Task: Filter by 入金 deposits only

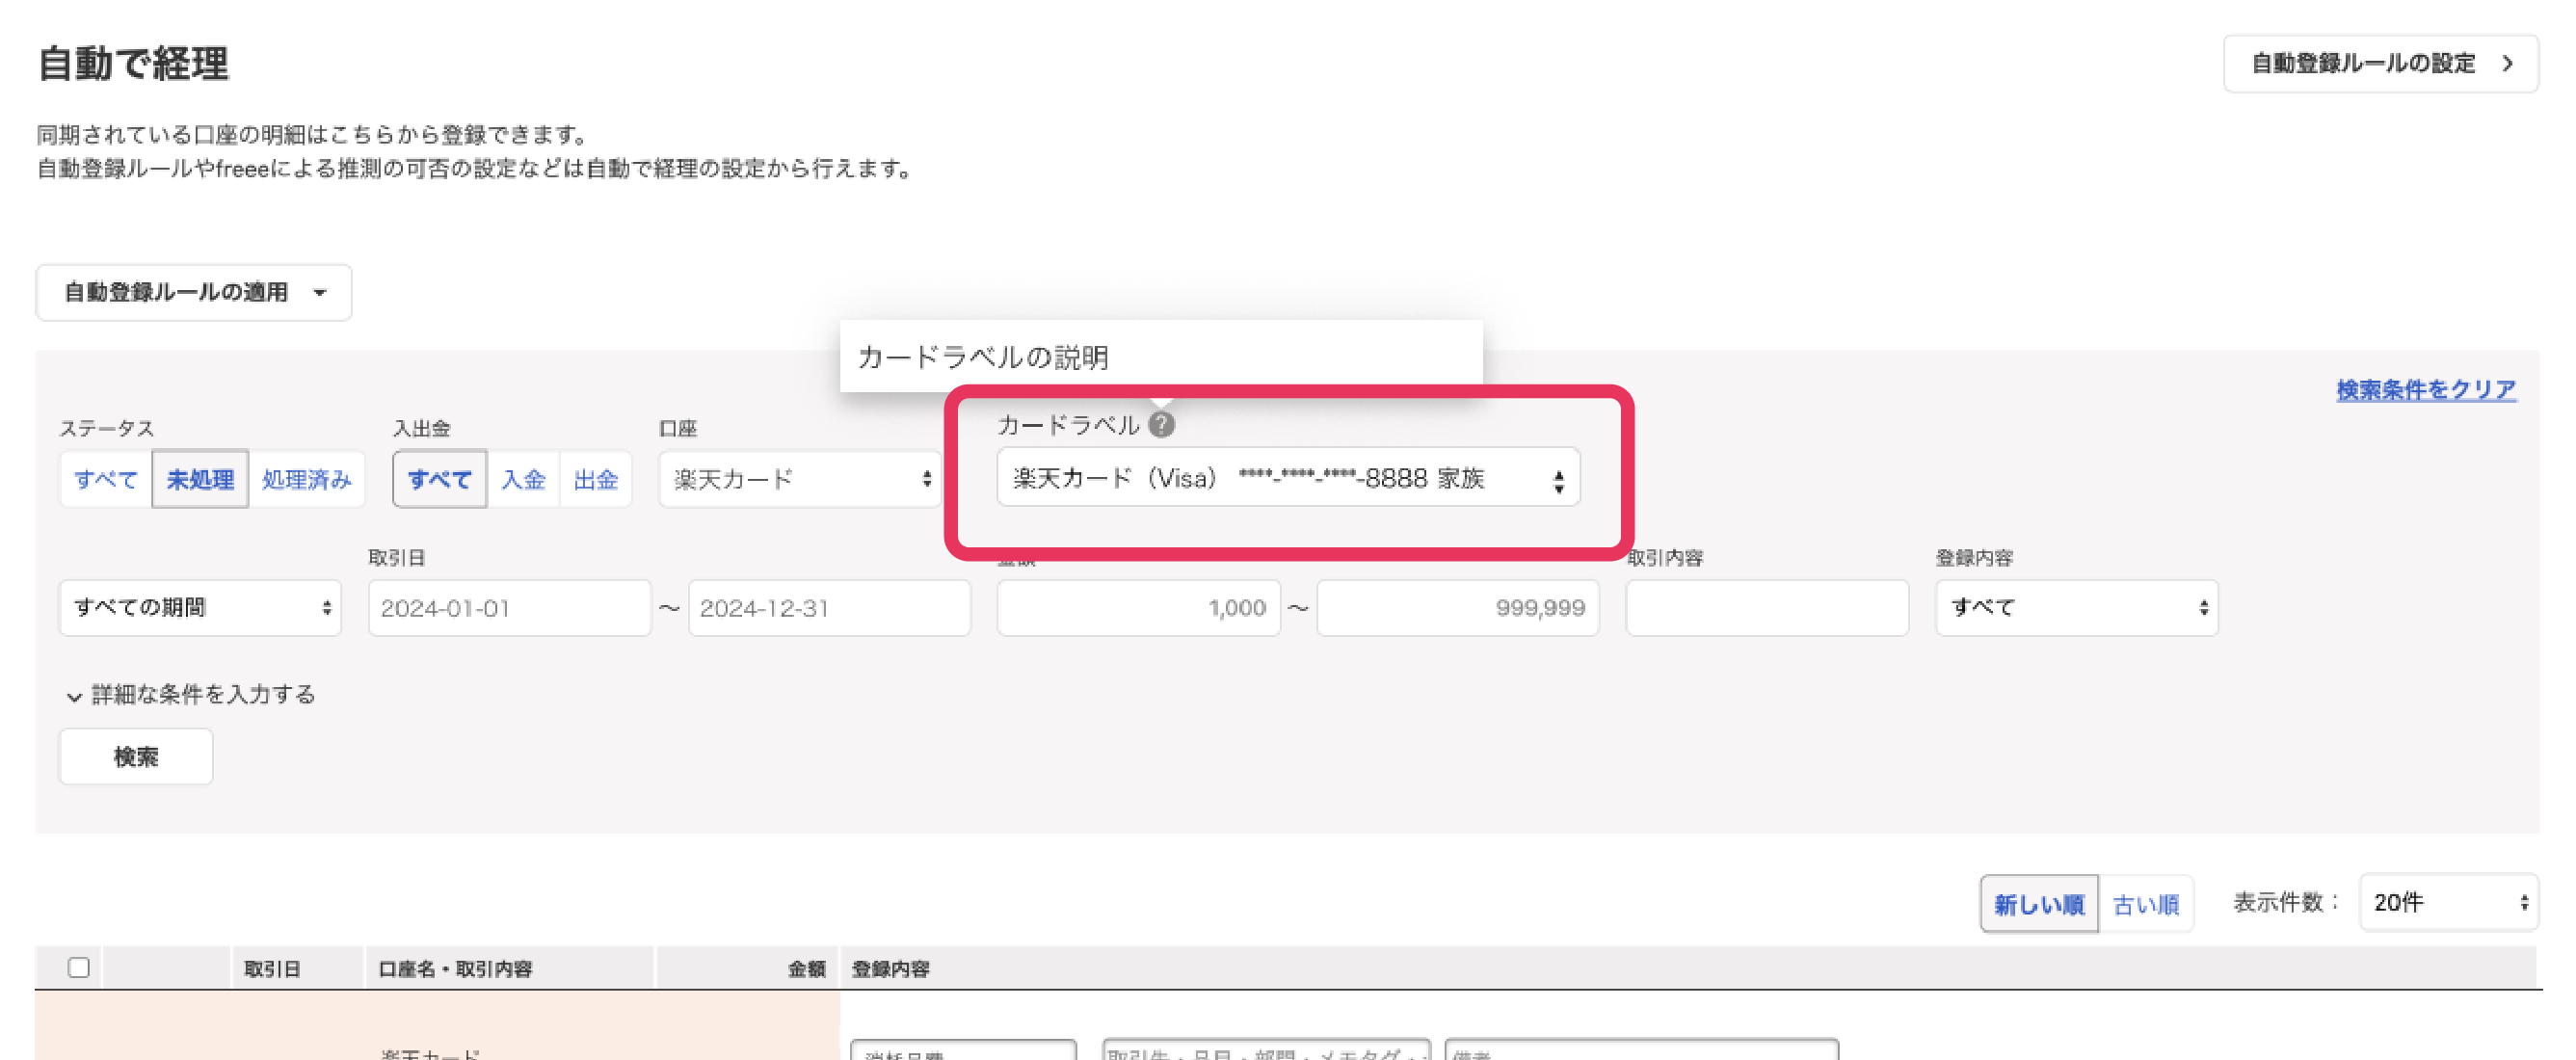Action: 523,480
